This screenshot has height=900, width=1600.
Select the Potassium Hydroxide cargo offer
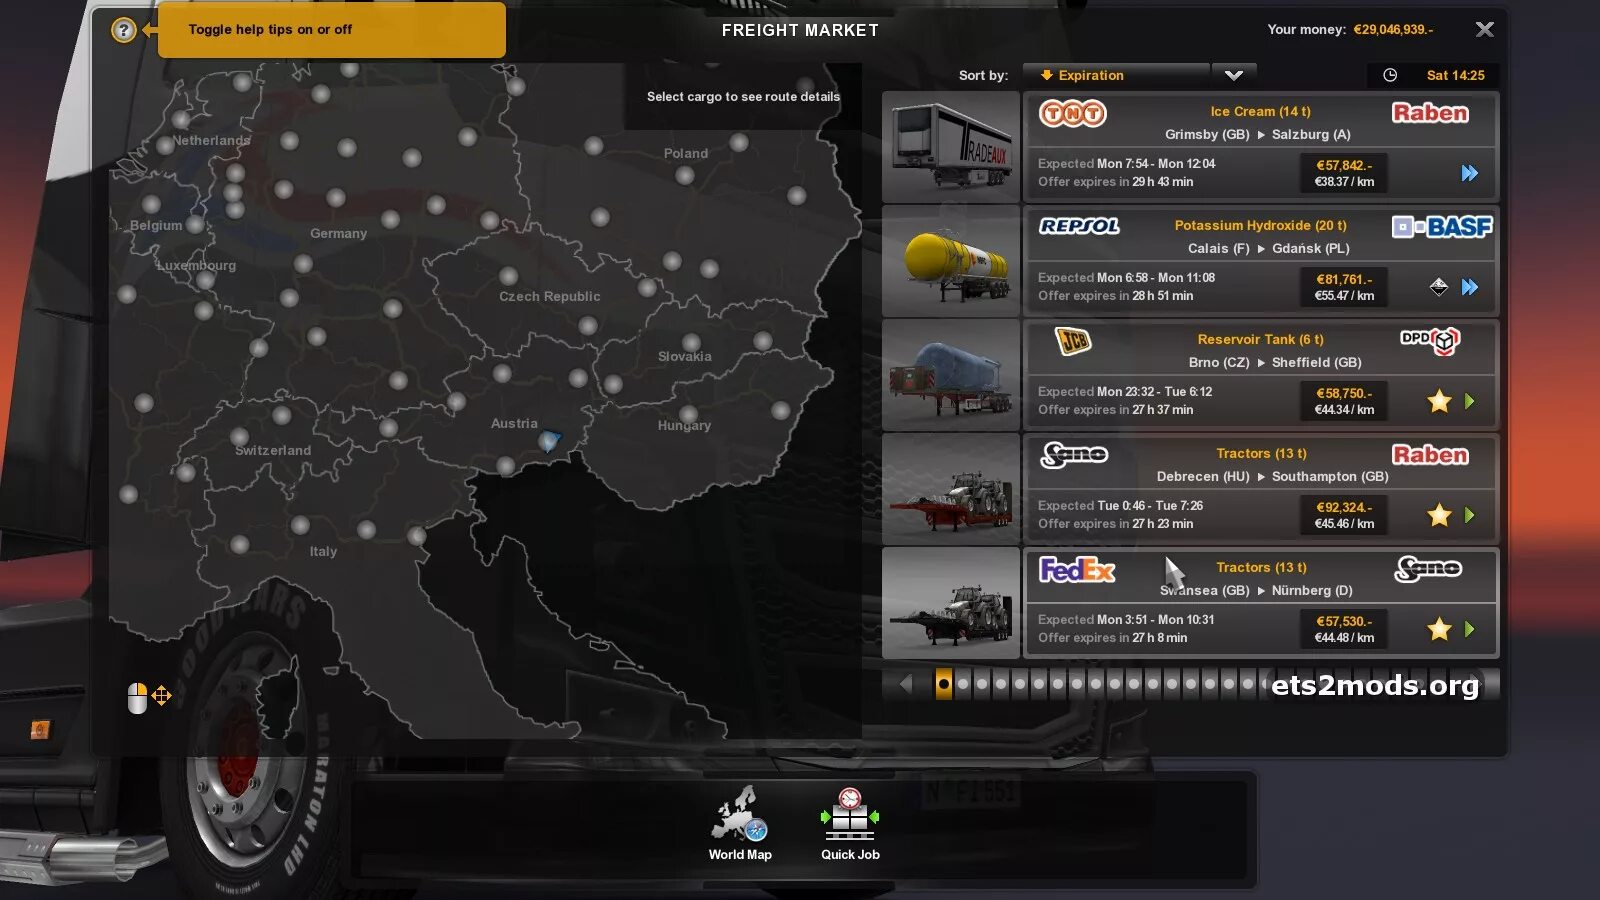coord(1261,261)
